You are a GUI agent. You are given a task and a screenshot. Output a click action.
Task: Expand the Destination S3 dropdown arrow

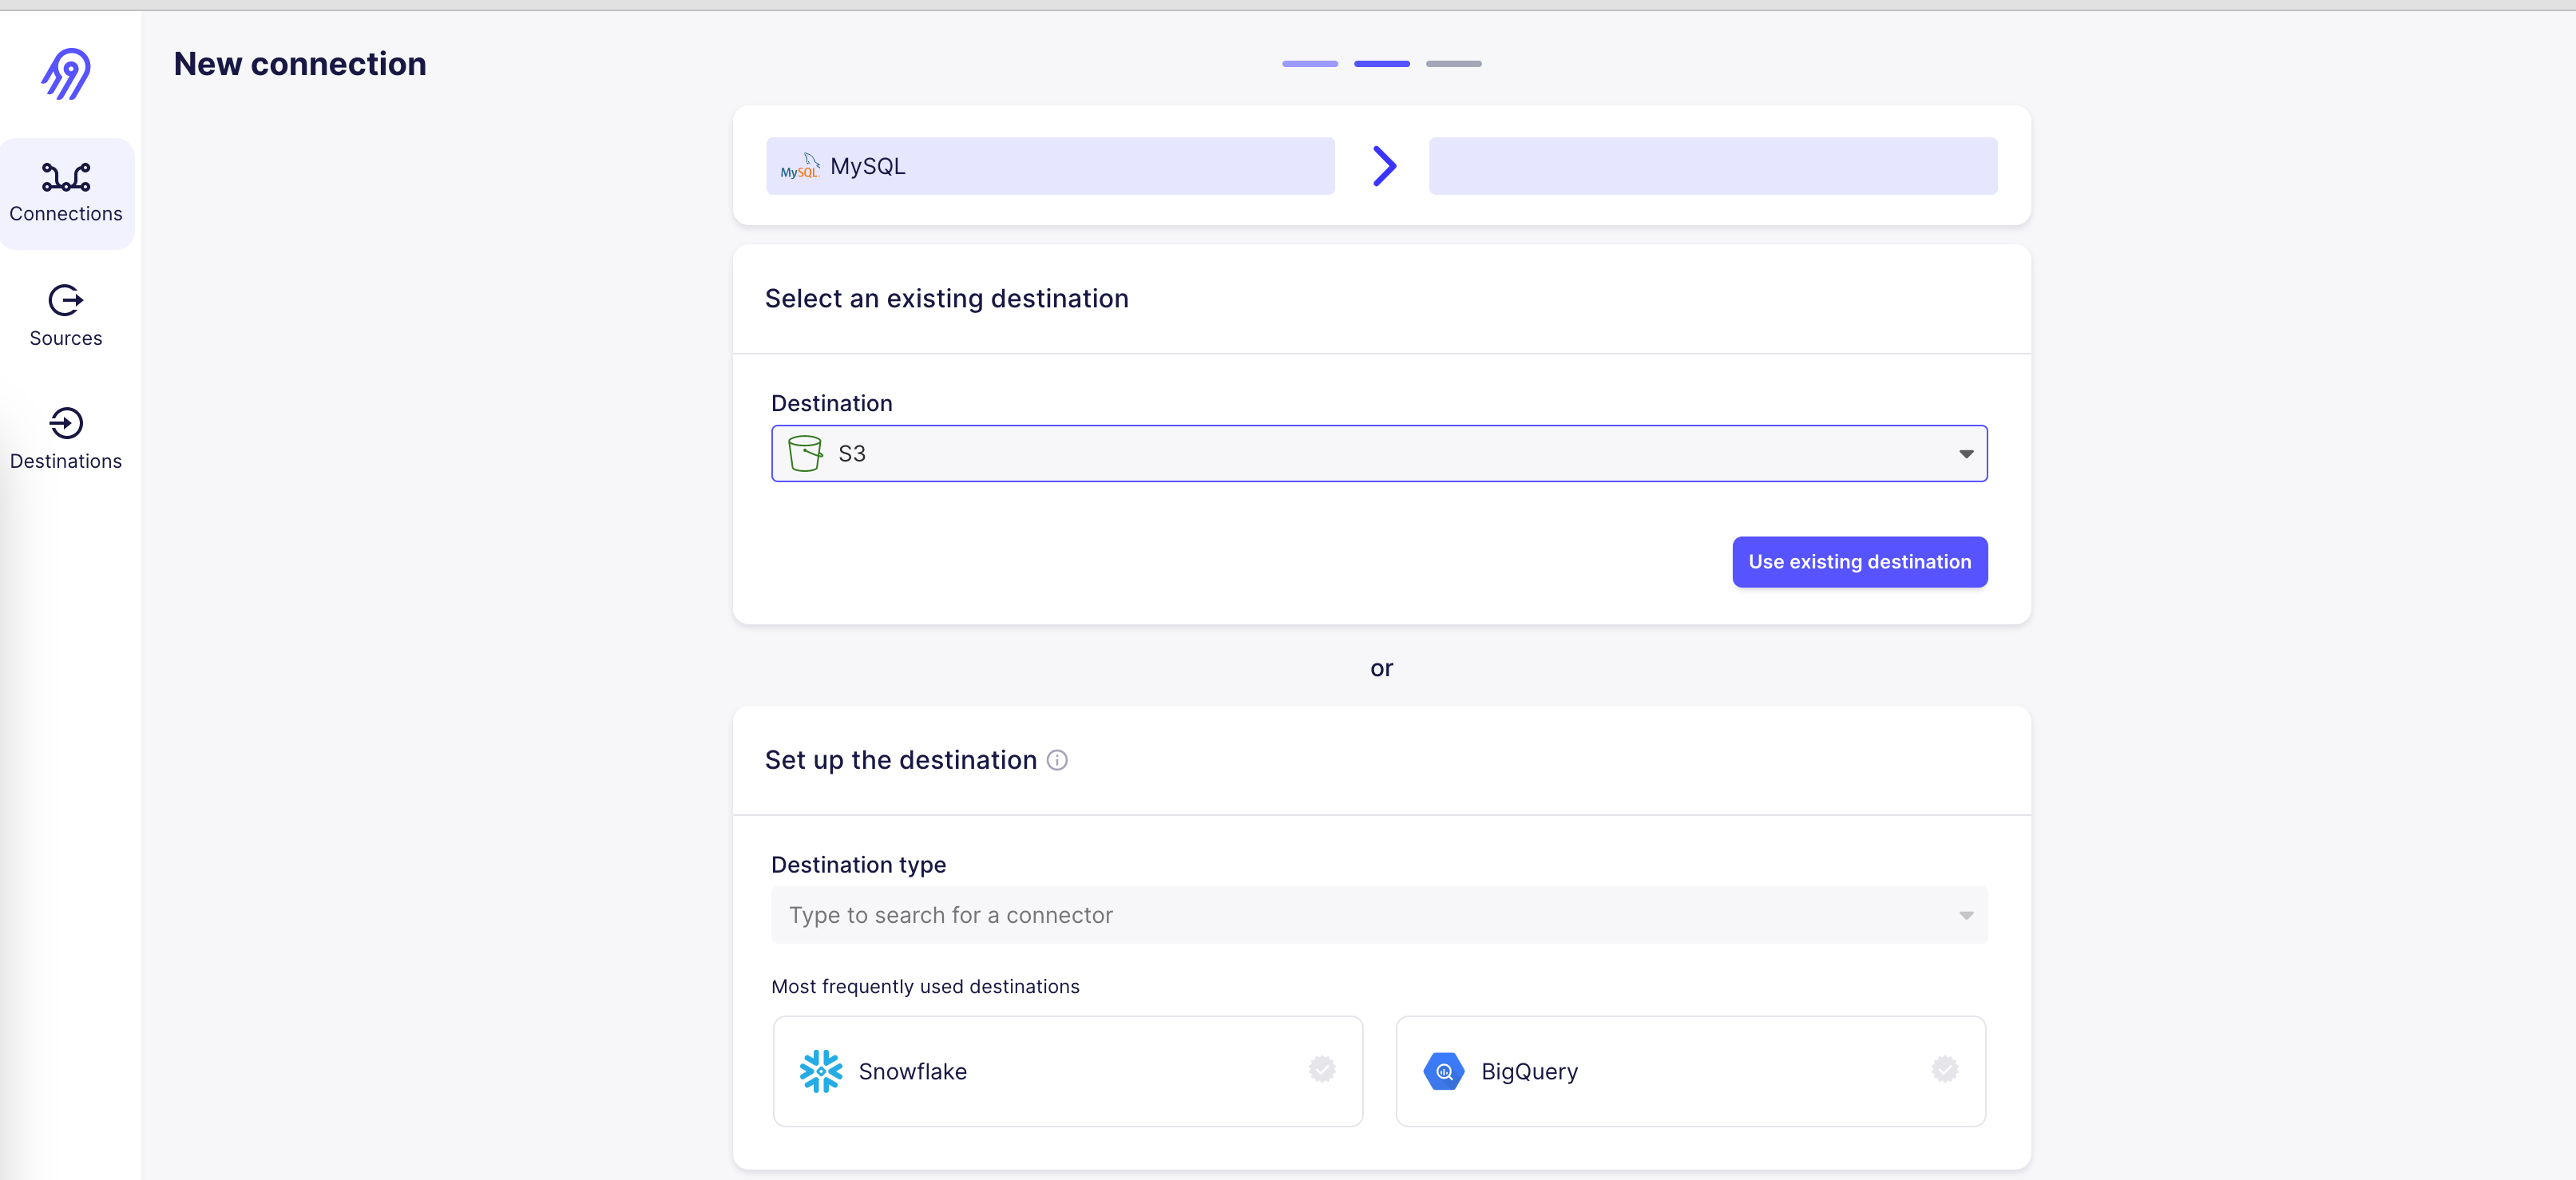[x=1965, y=454]
